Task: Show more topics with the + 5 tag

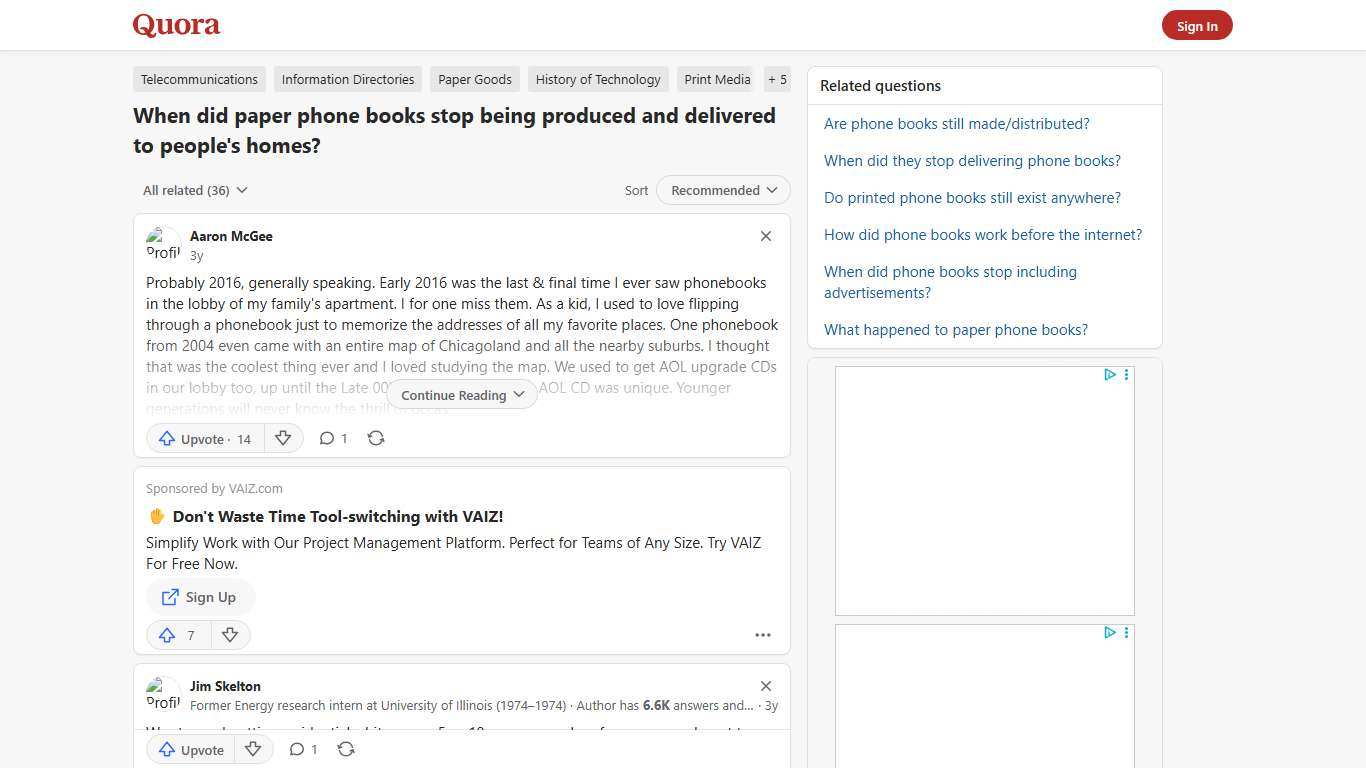Action: click(x=777, y=79)
